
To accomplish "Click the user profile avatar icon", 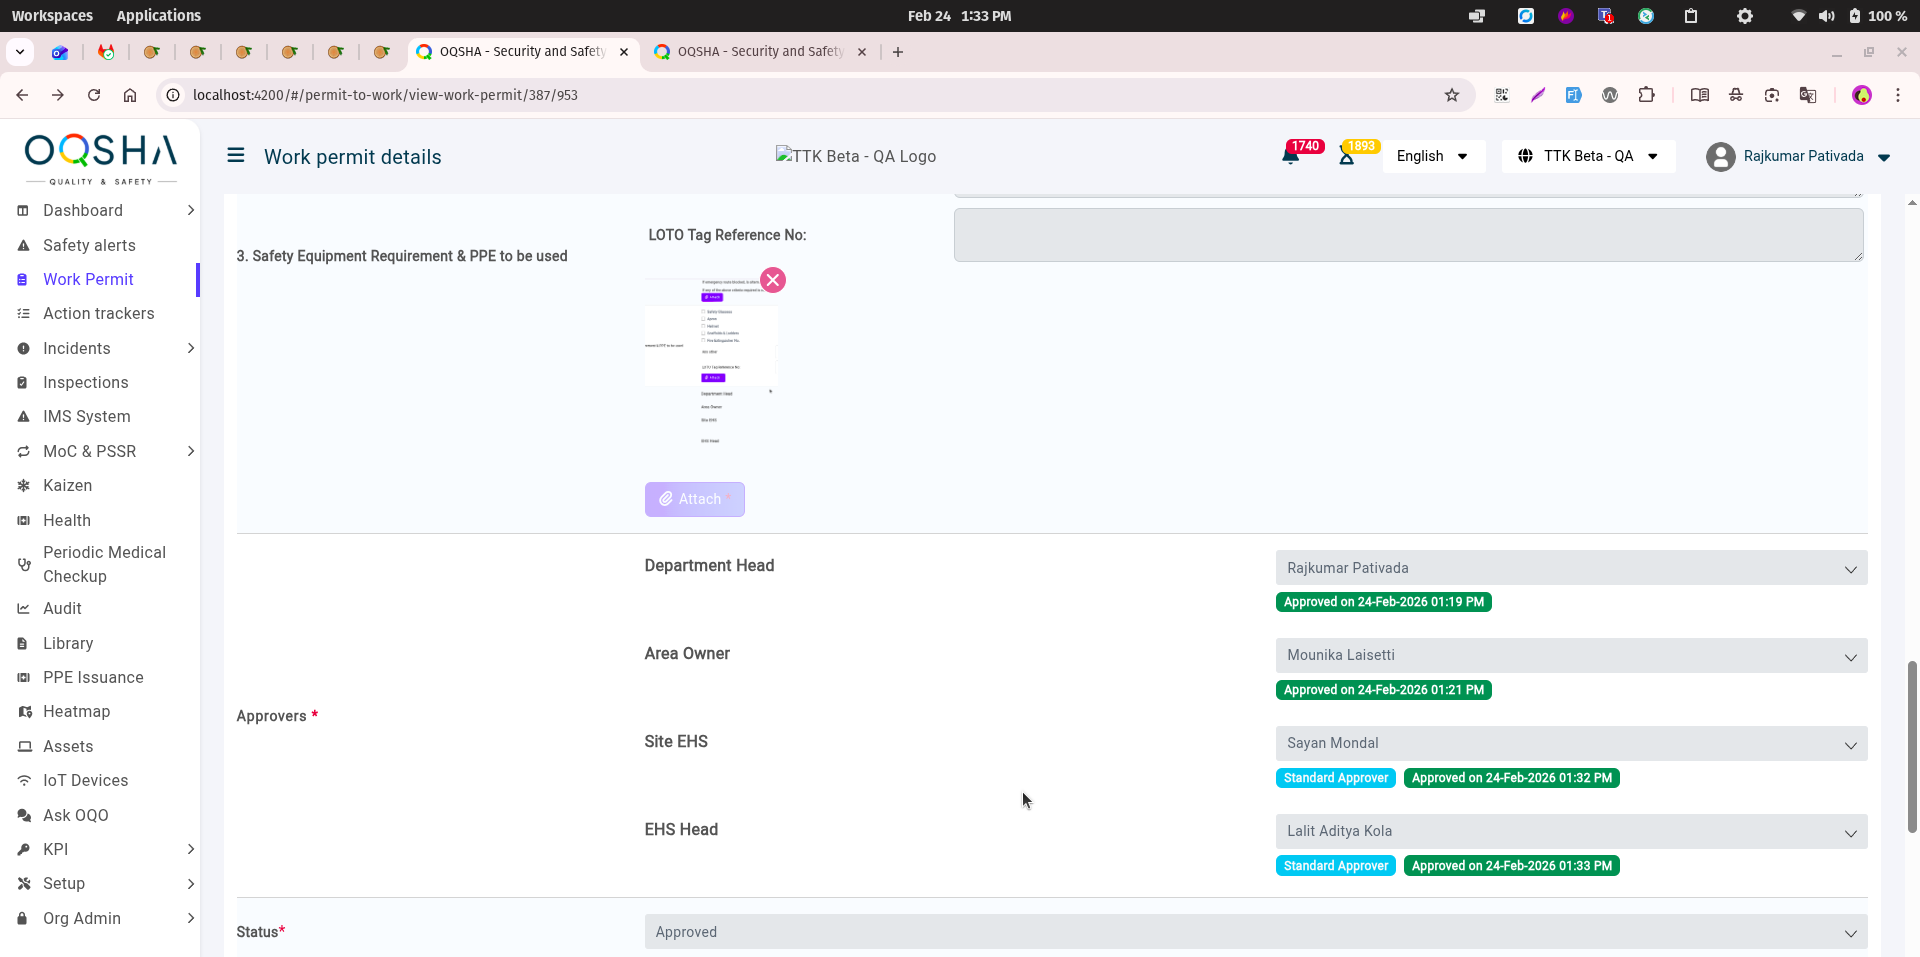I will pyautogui.click(x=1720, y=157).
